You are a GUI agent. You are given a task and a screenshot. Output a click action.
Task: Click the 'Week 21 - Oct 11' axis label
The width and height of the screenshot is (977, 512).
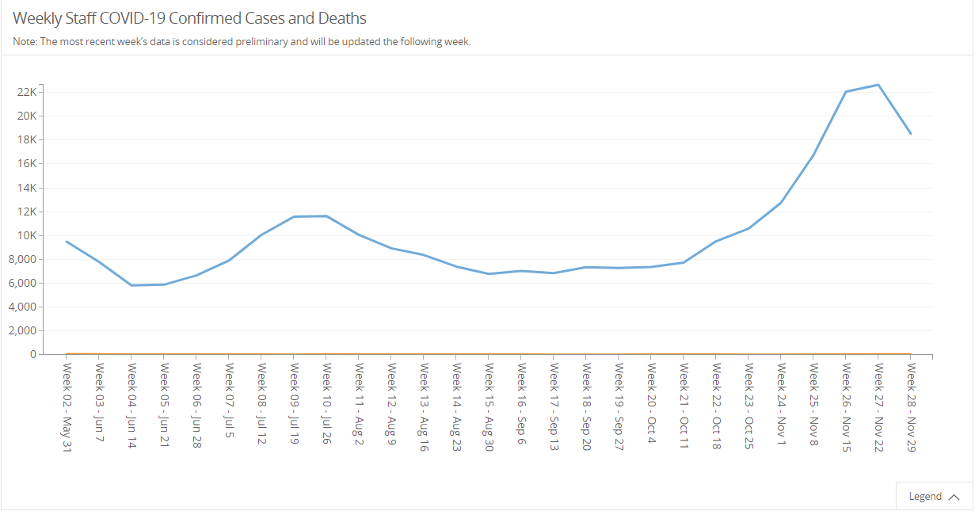pyautogui.click(x=683, y=405)
